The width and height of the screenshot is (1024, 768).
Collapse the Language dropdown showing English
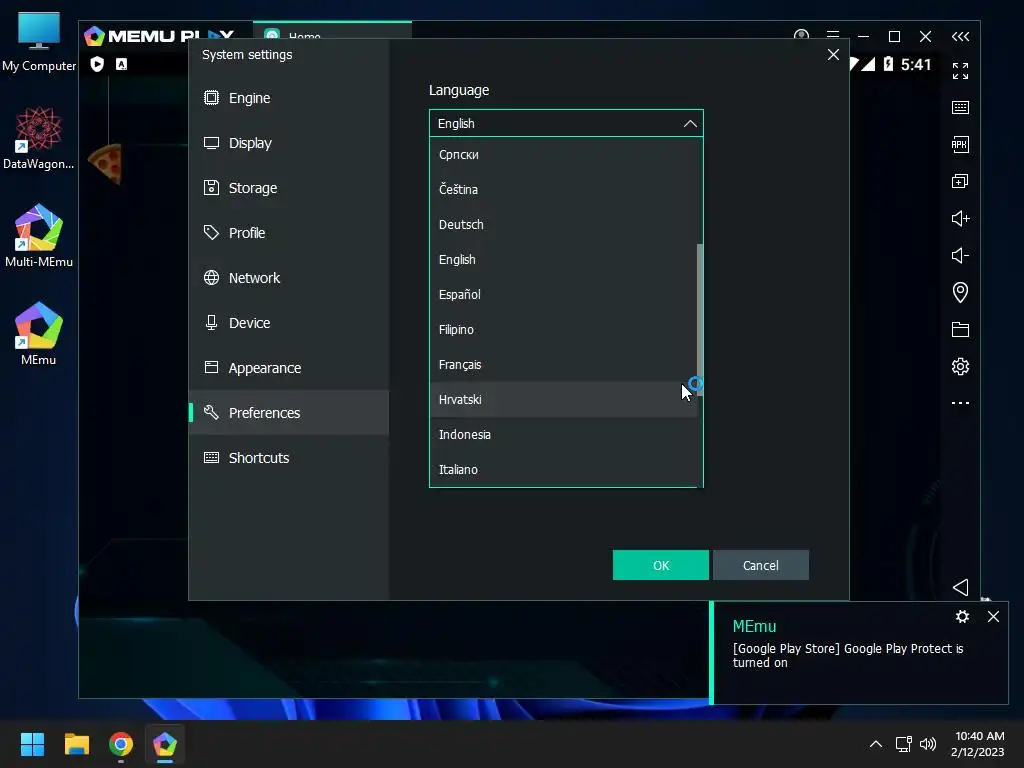tap(566, 123)
